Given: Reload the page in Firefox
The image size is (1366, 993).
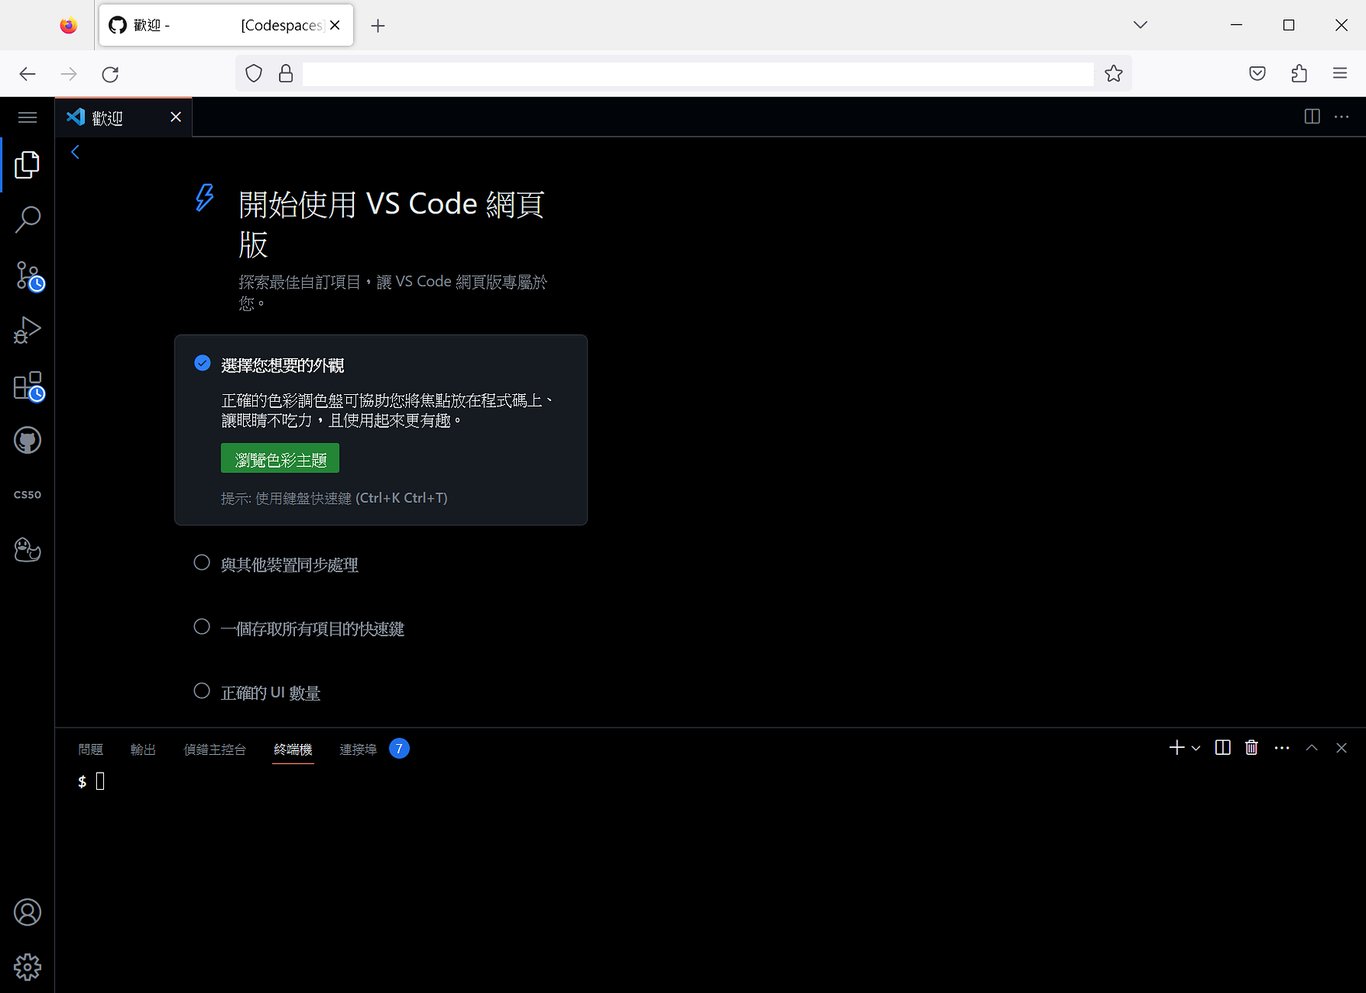Looking at the screenshot, I should [x=110, y=74].
